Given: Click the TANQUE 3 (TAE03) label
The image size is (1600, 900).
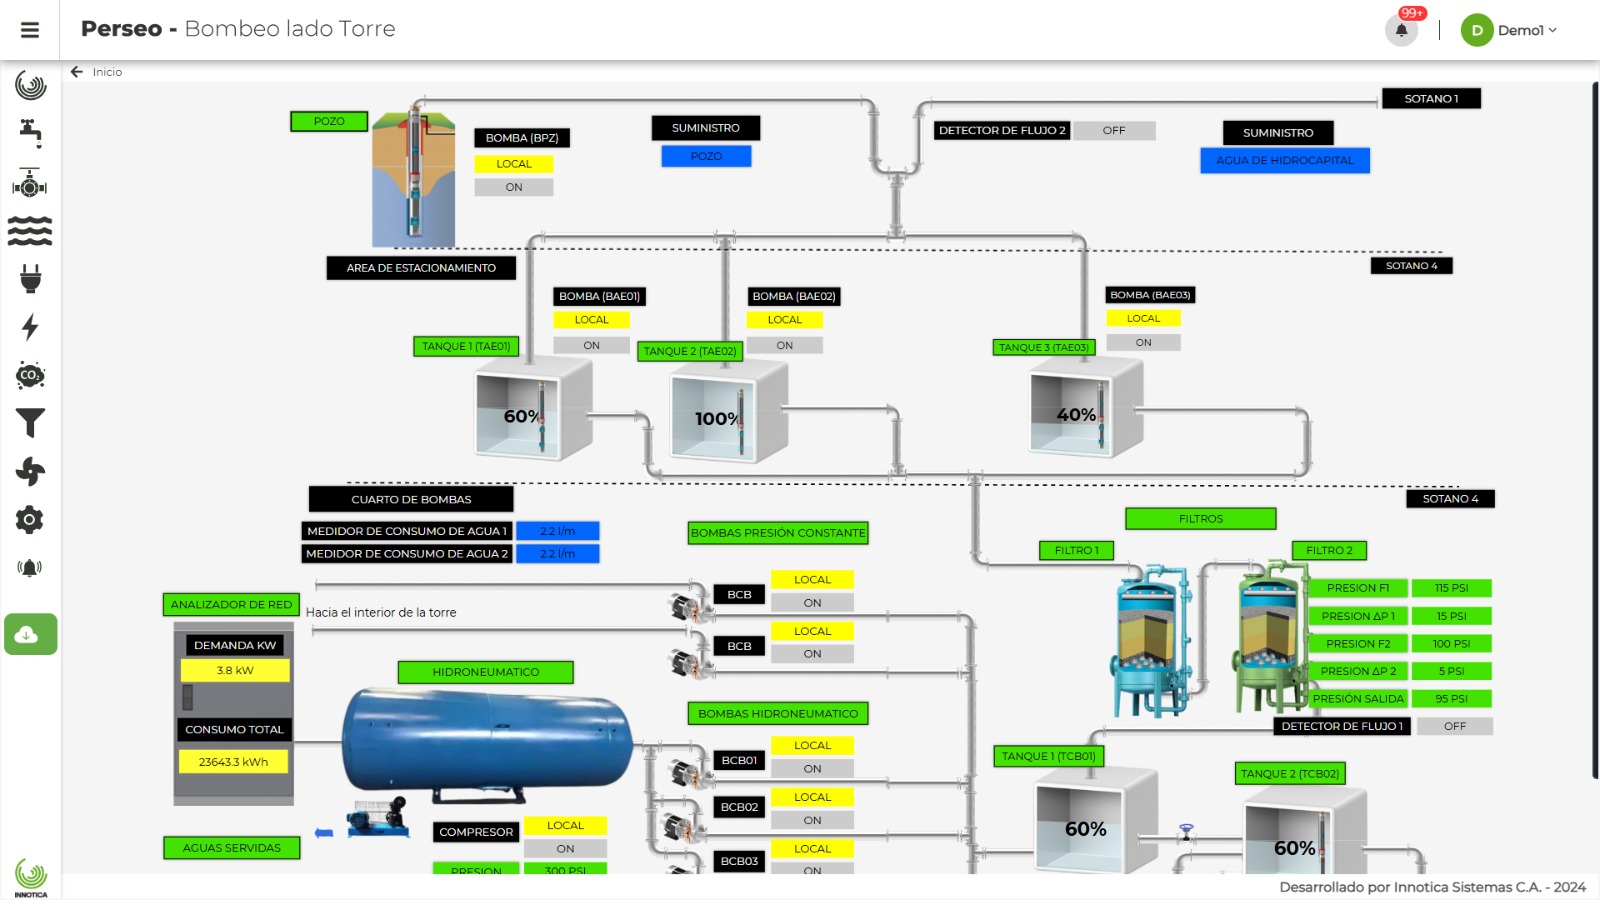Looking at the screenshot, I should [x=1044, y=347].
